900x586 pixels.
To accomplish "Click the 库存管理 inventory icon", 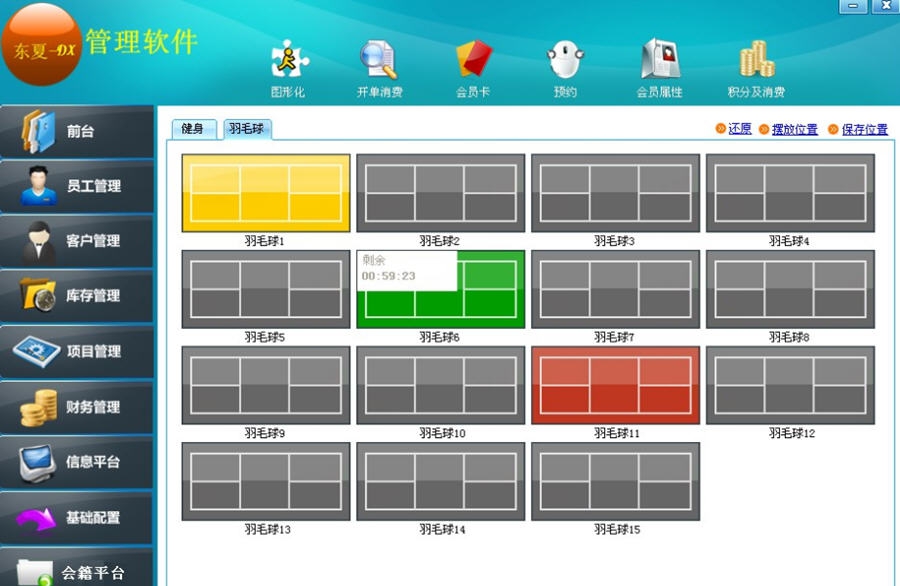I will 77,296.
